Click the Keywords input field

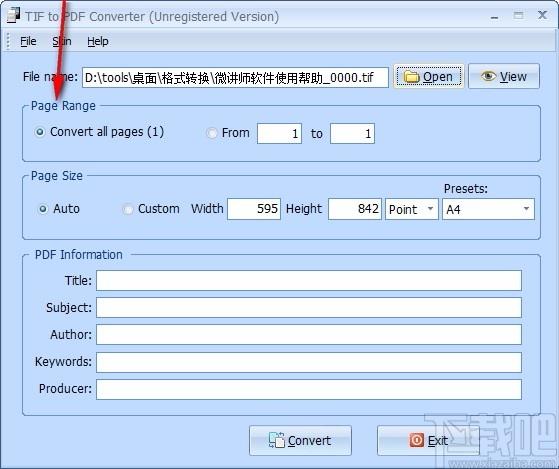[x=309, y=362]
